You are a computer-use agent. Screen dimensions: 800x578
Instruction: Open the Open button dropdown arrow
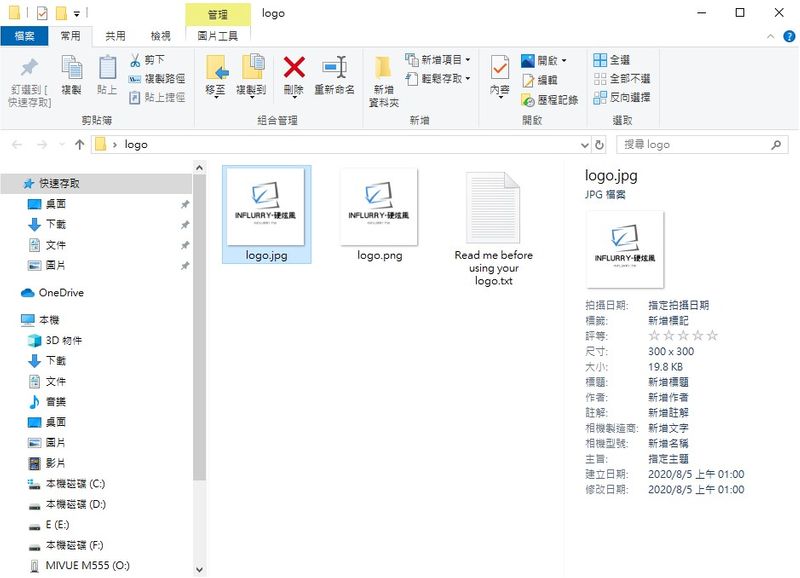(564, 61)
